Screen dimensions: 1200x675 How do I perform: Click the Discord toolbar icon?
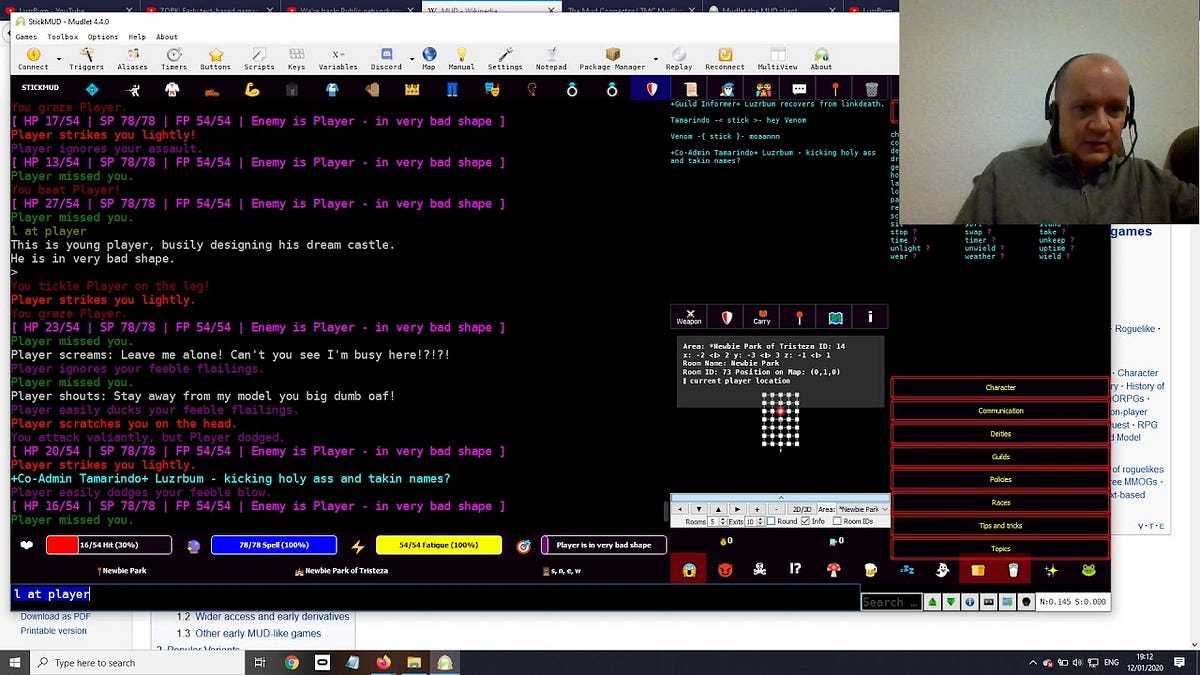coord(386,59)
